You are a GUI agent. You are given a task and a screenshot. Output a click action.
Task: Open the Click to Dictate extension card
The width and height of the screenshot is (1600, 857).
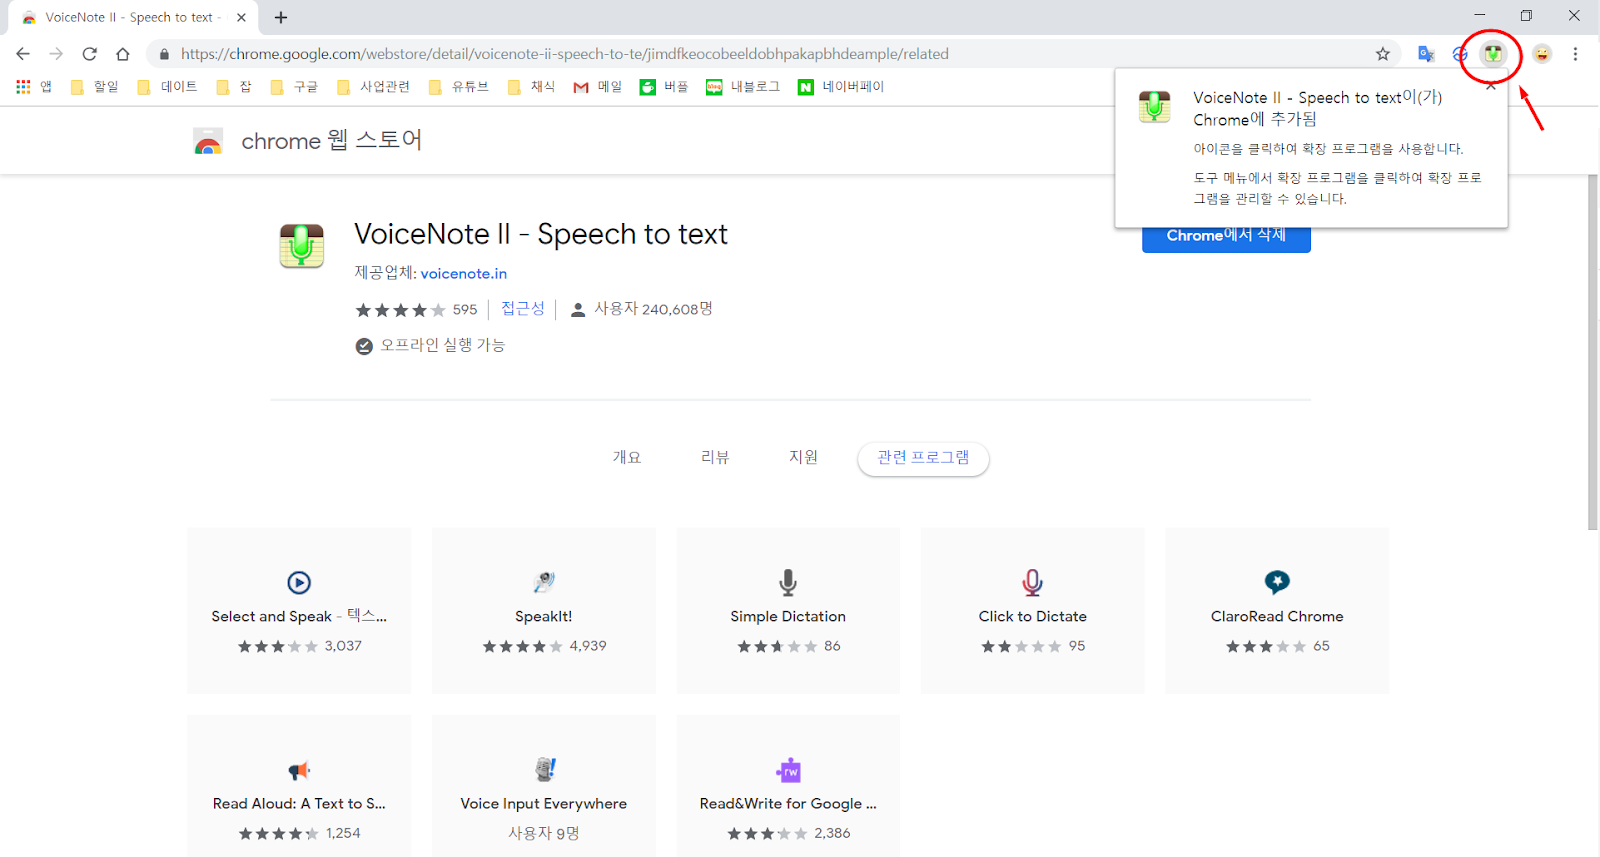[x=1033, y=611]
